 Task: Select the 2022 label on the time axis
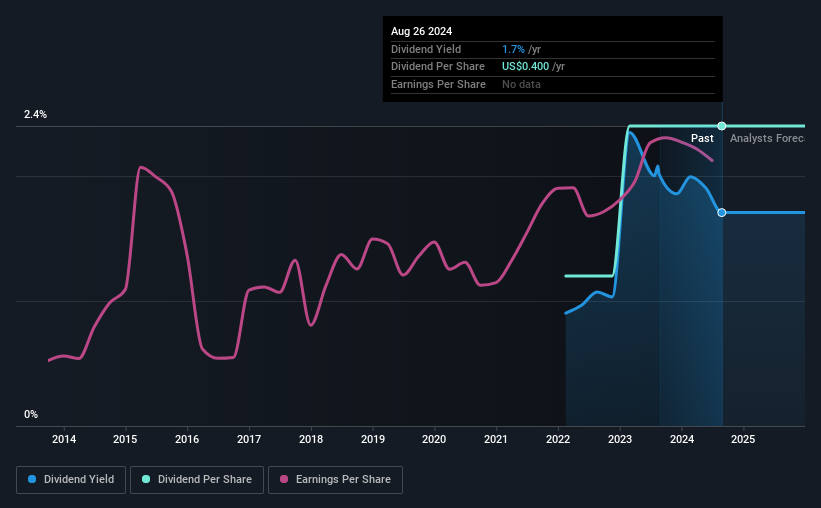tap(558, 439)
